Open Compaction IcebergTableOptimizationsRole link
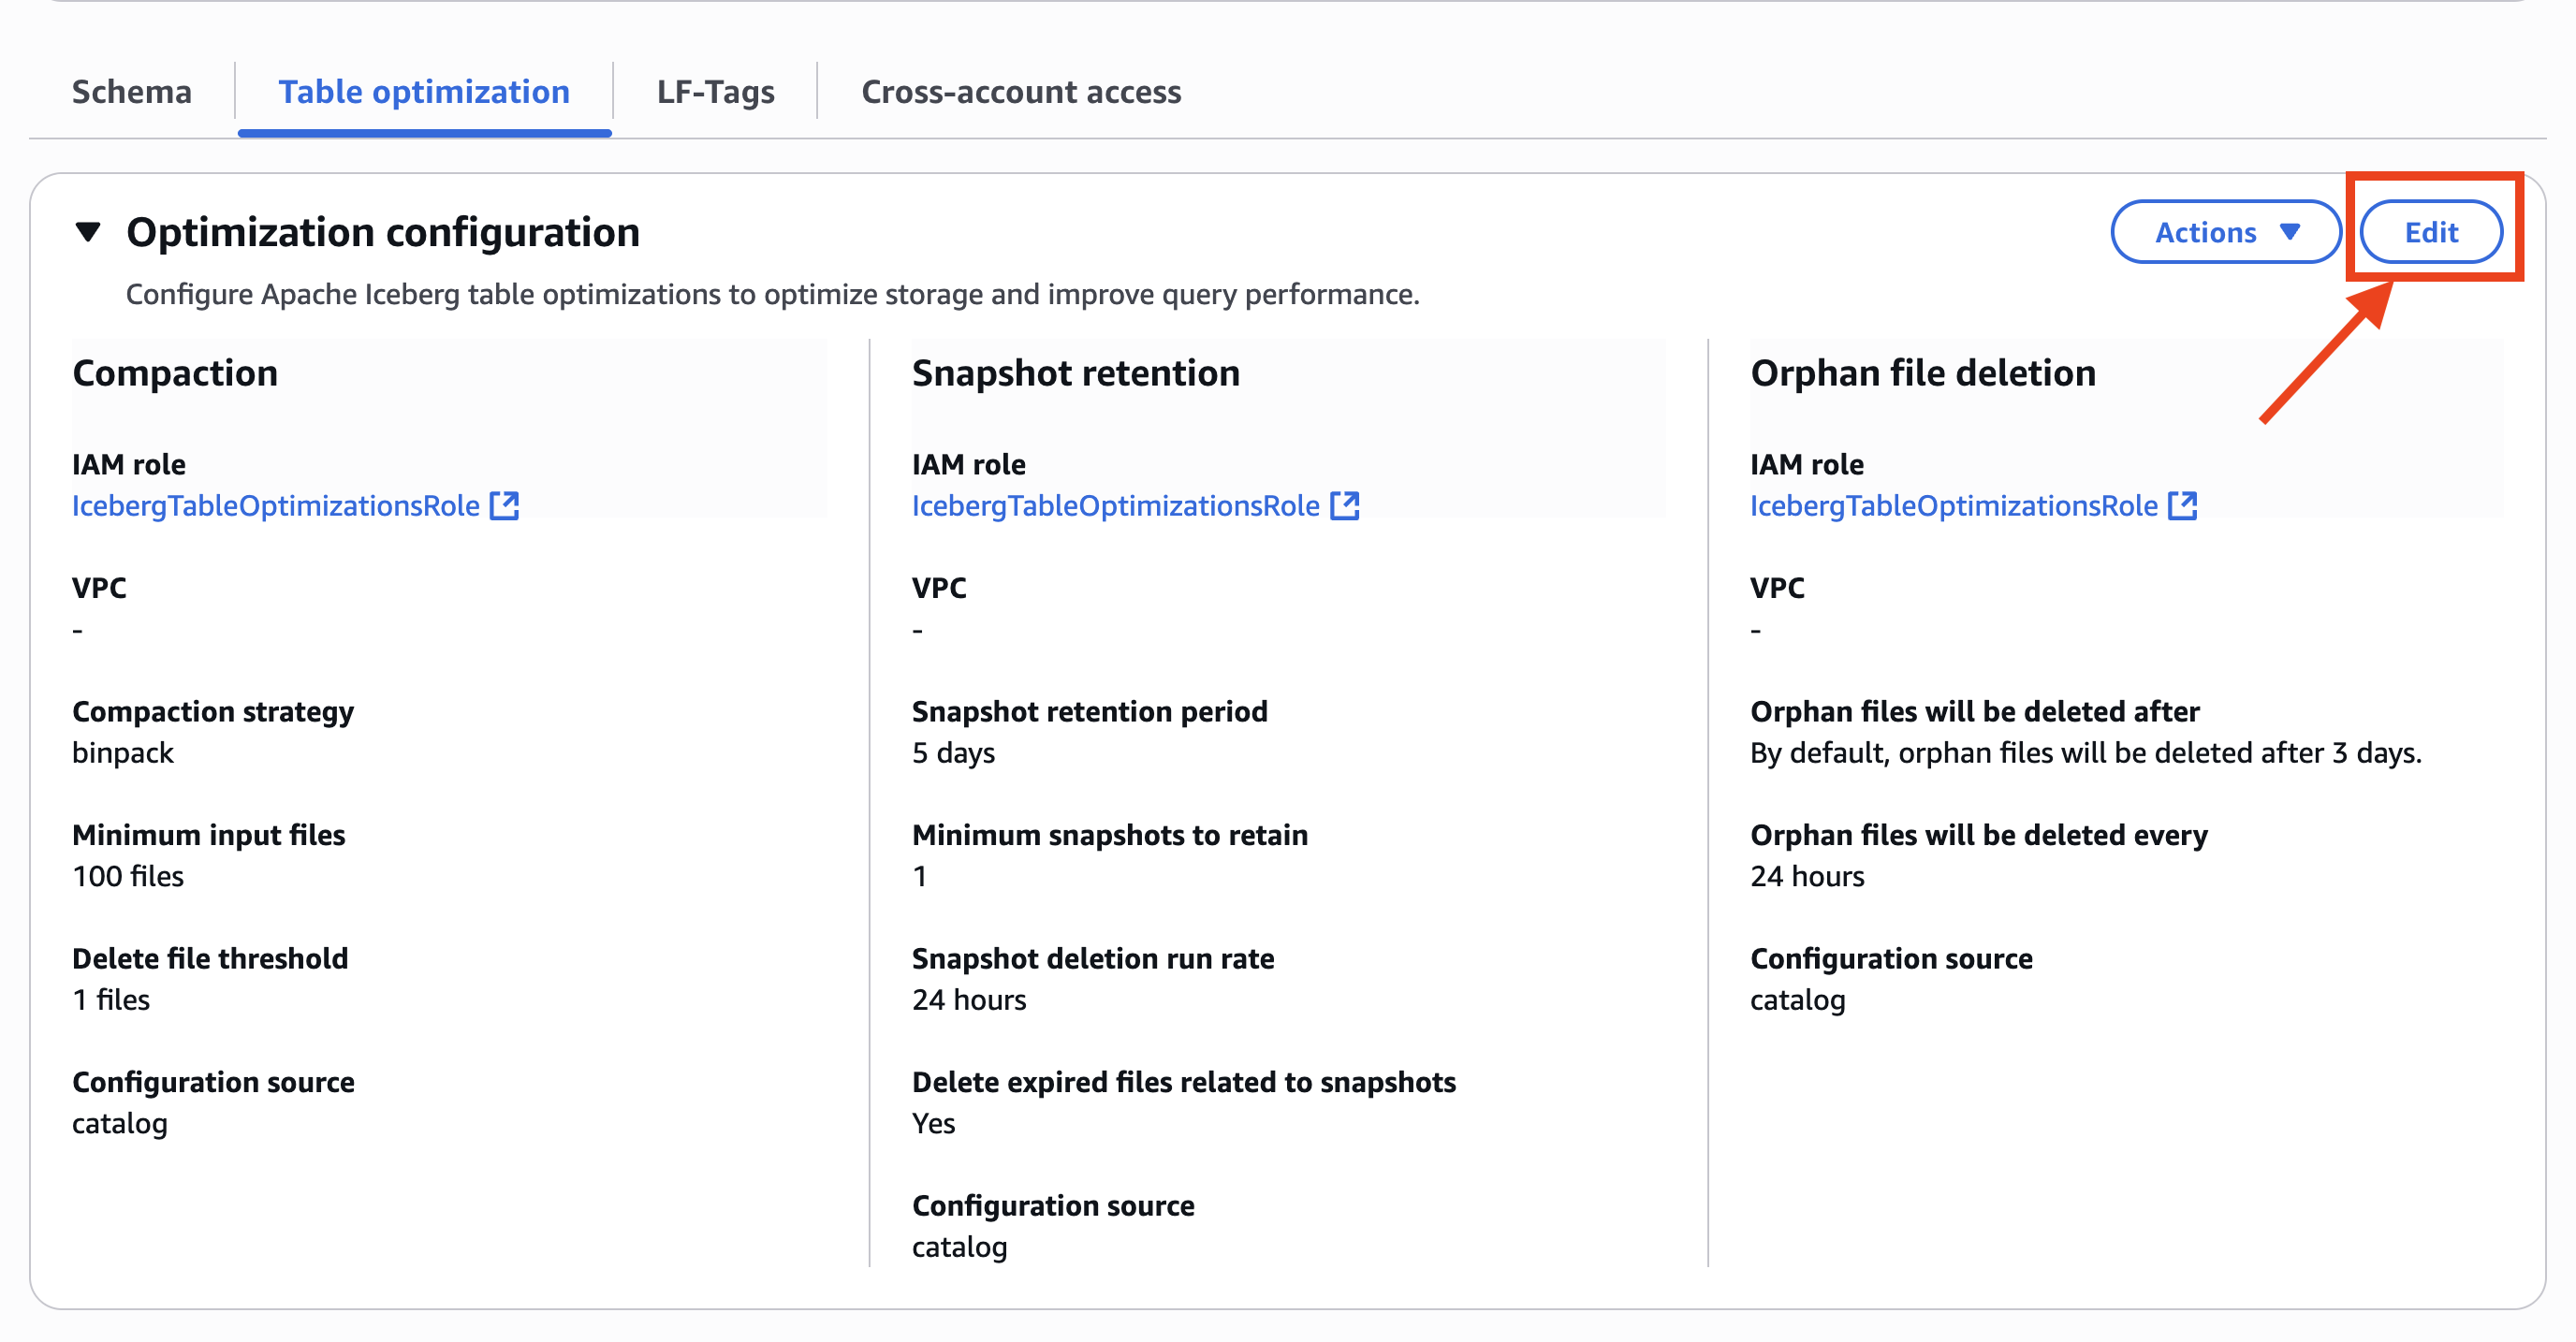Screen dimensions: 2576x1342 [275, 506]
